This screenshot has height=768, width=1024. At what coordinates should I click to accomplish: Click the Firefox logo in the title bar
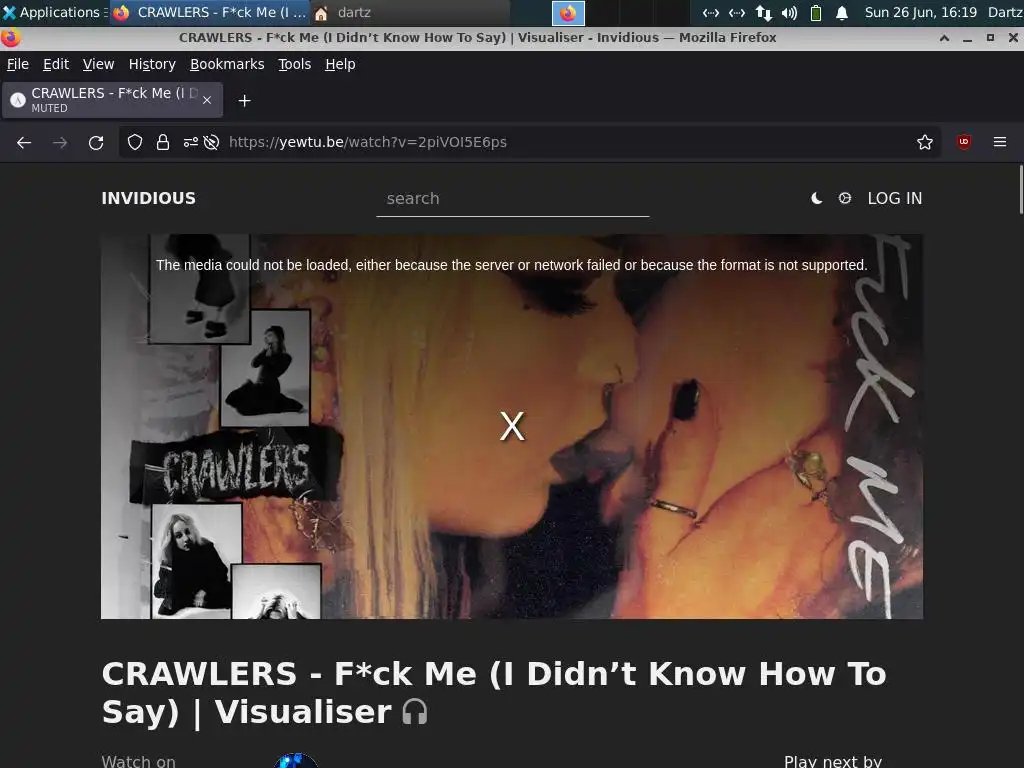[10, 38]
